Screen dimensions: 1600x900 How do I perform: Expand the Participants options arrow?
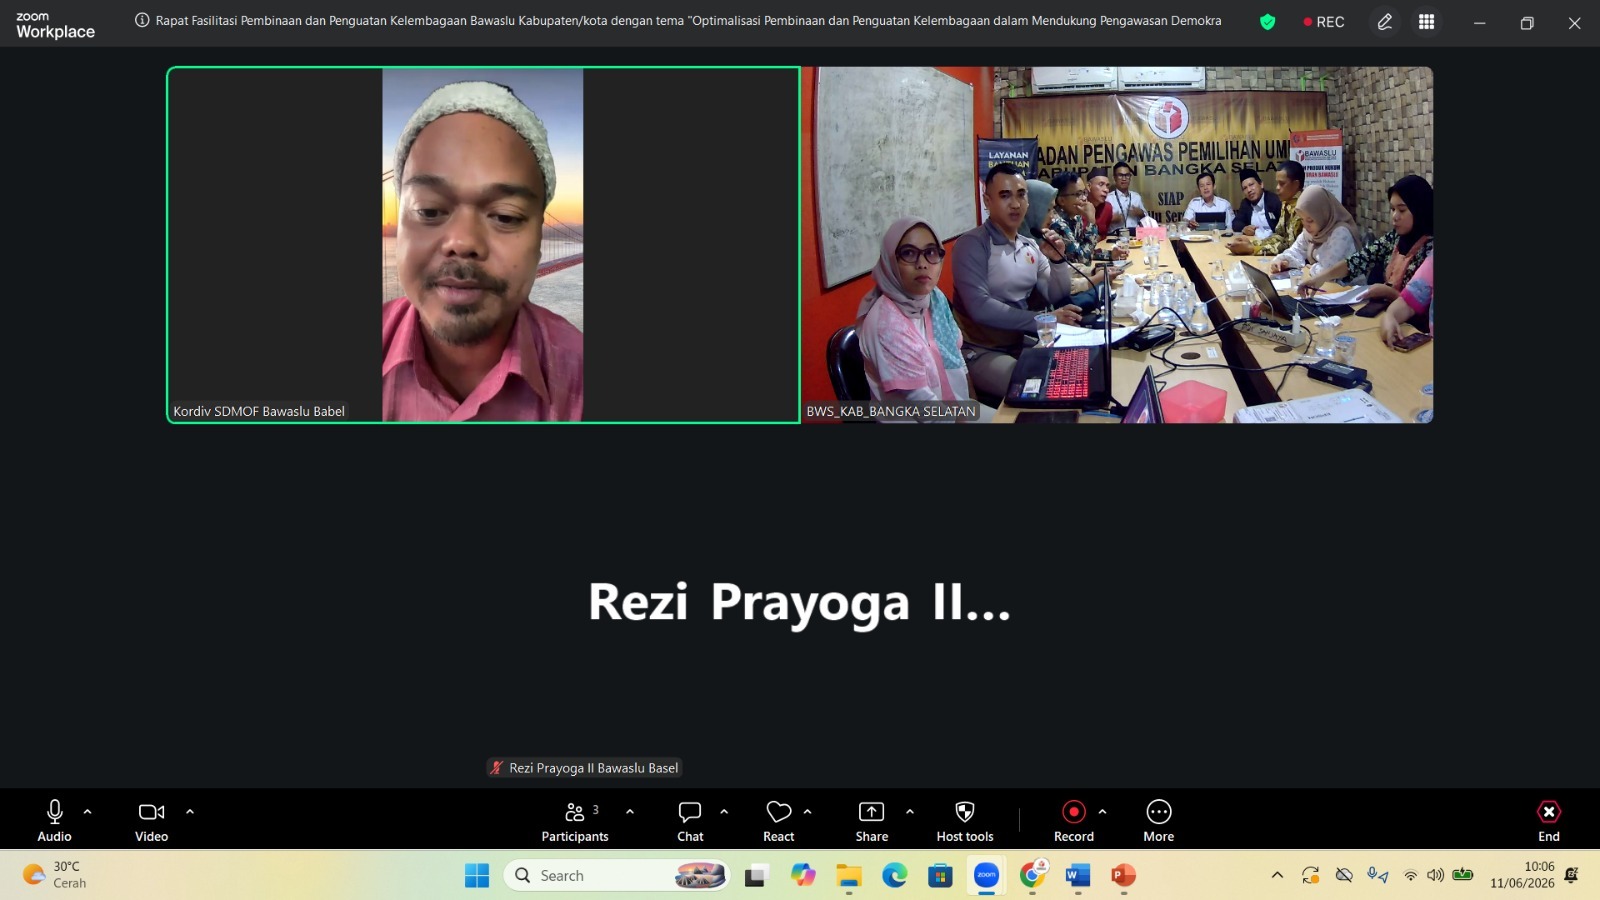point(630,812)
